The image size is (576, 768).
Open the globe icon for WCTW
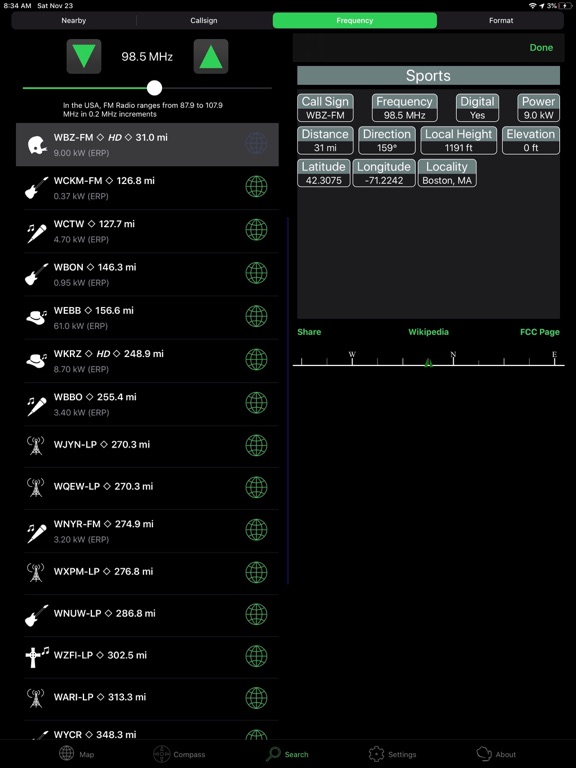click(256, 230)
